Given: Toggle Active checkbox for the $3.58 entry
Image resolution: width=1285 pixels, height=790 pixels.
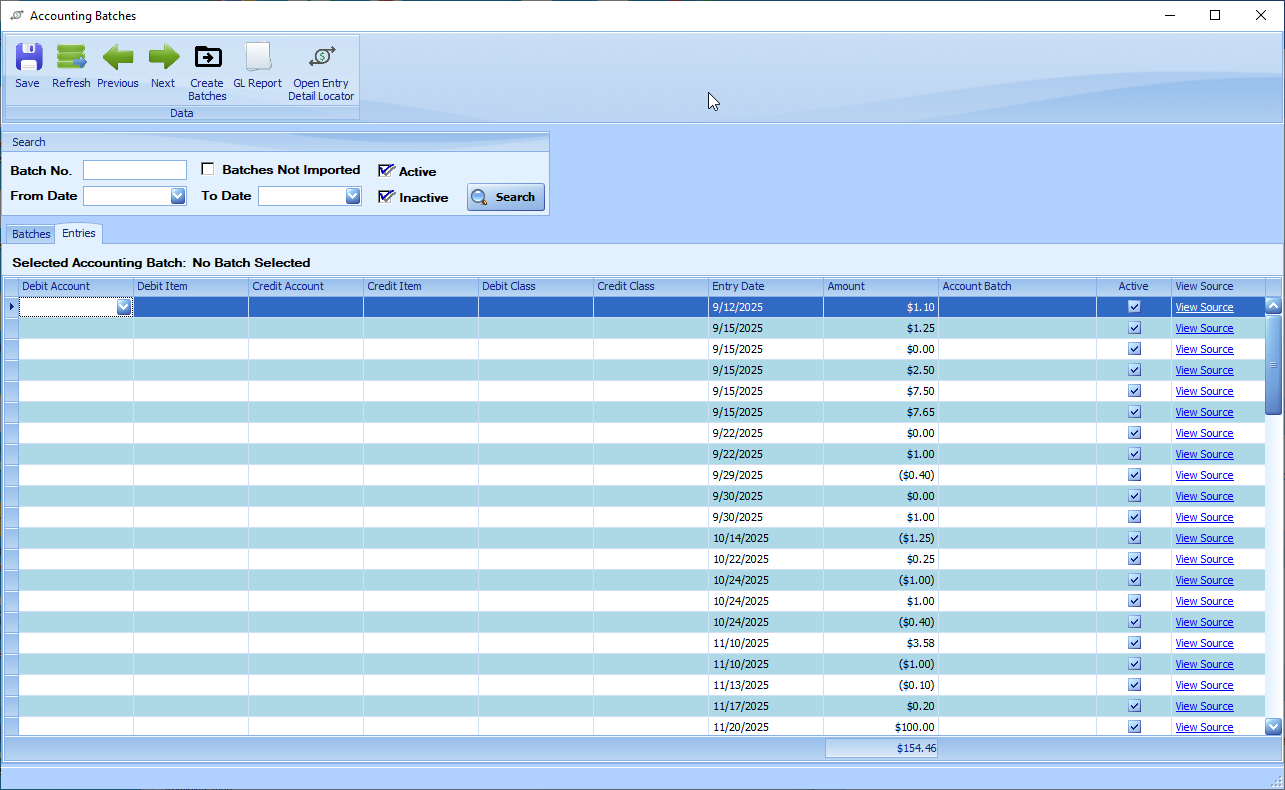Looking at the screenshot, I should click(x=1134, y=643).
